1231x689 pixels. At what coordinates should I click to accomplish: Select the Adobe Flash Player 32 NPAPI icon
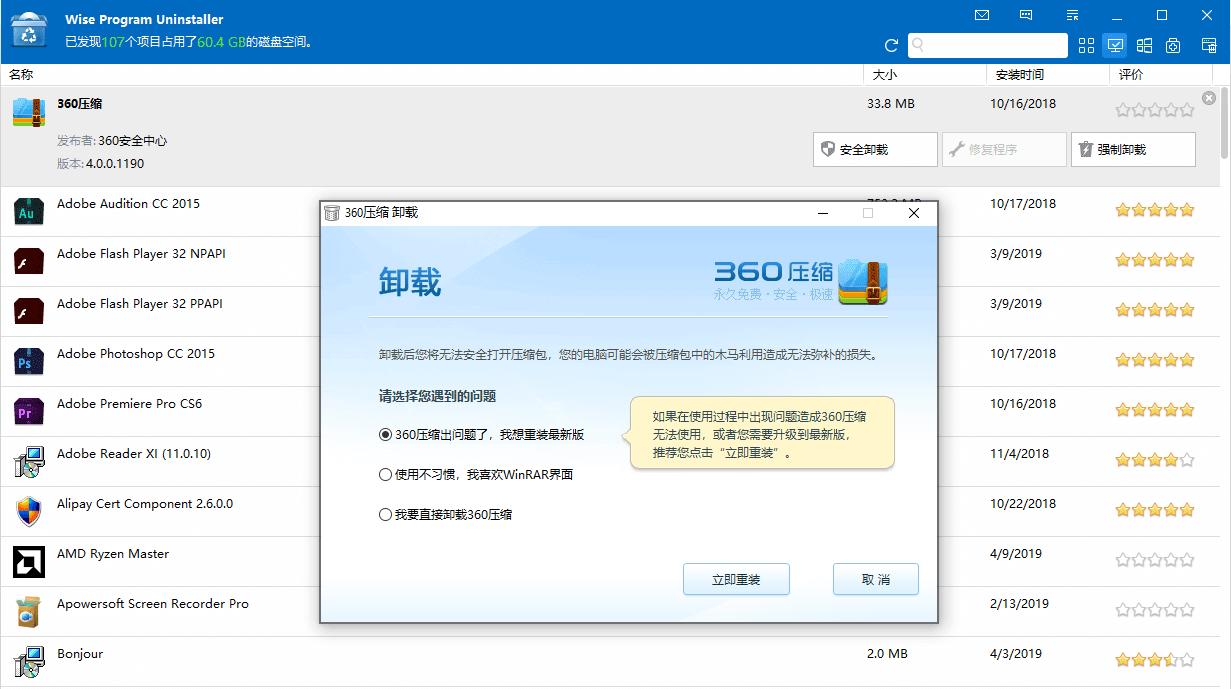pos(29,262)
